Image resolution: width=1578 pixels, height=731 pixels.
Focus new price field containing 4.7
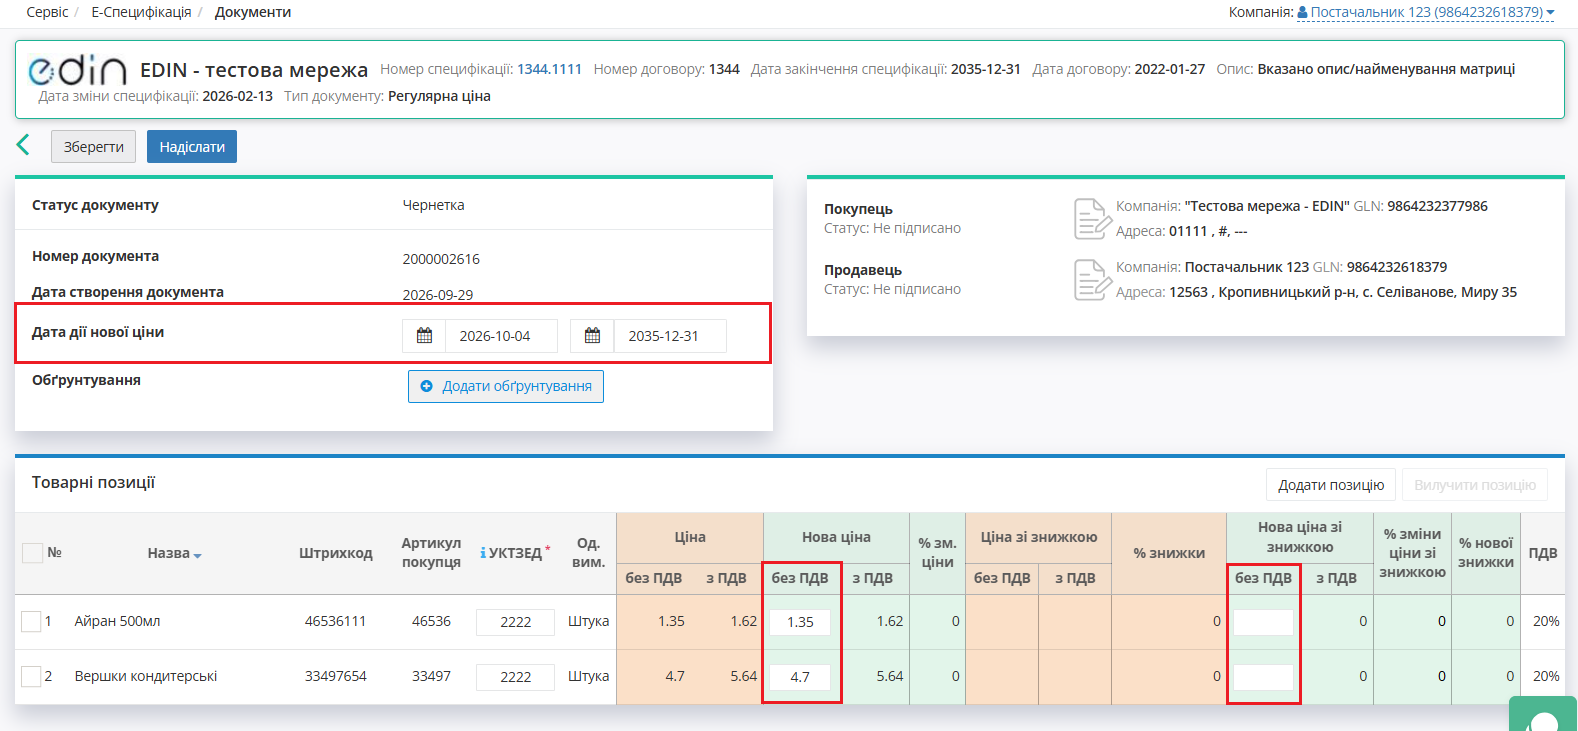pos(800,676)
